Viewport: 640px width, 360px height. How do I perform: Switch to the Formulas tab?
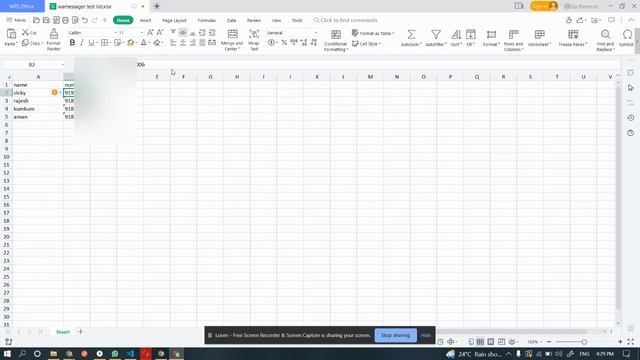pos(207,20)
